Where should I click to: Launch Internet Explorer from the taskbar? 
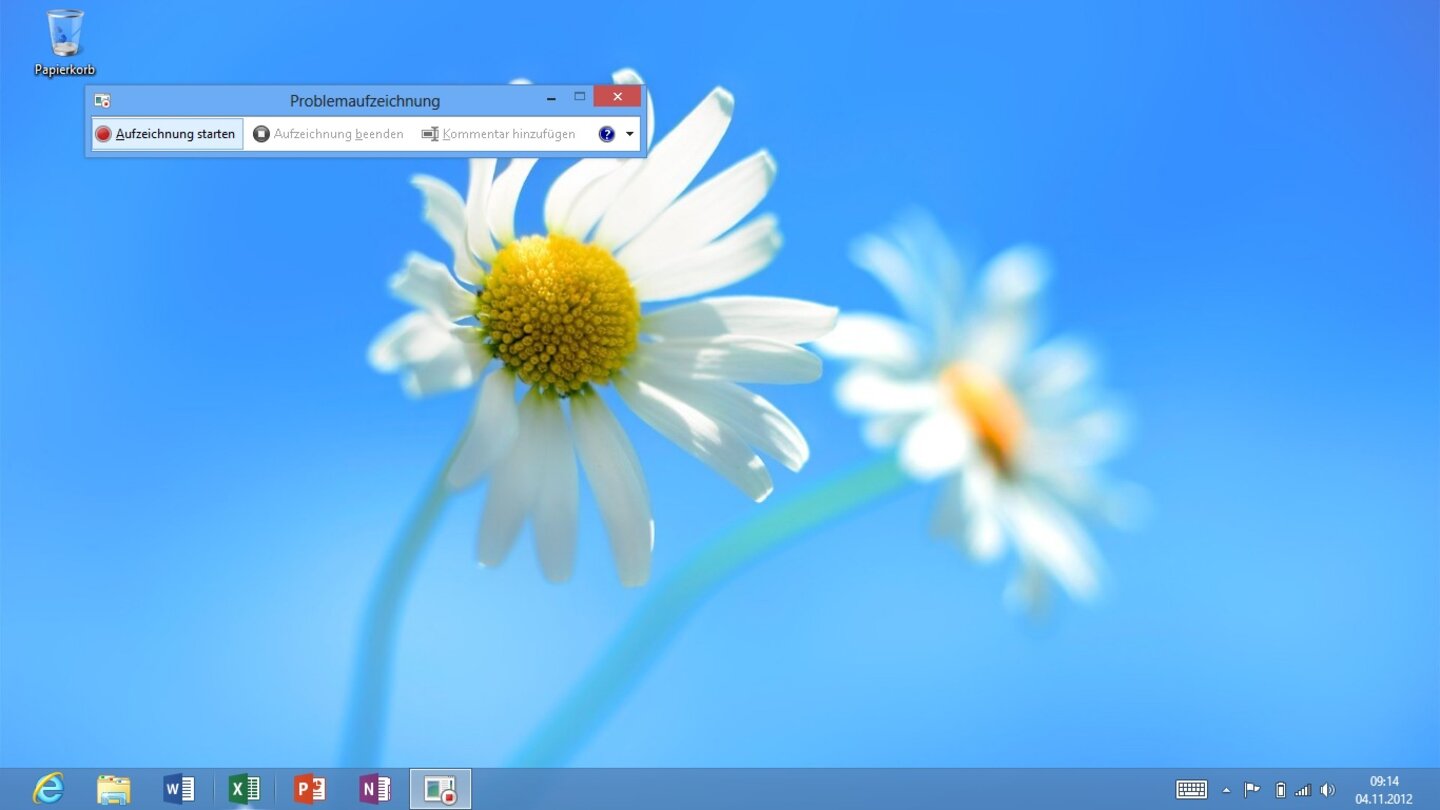point(48,789)
